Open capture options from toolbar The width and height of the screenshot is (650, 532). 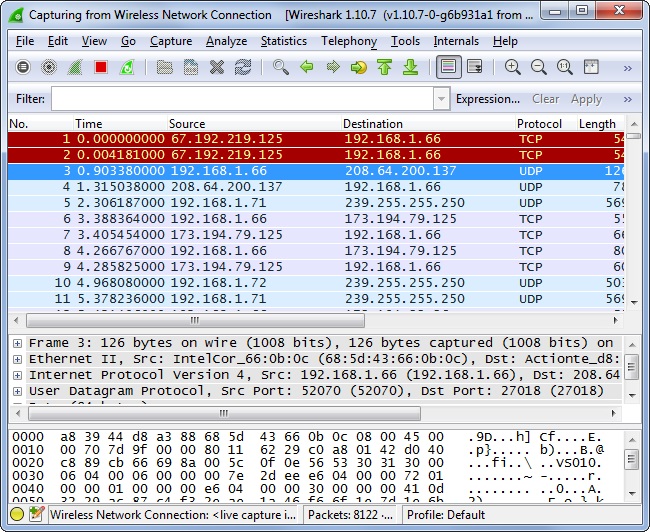(49, 67)
